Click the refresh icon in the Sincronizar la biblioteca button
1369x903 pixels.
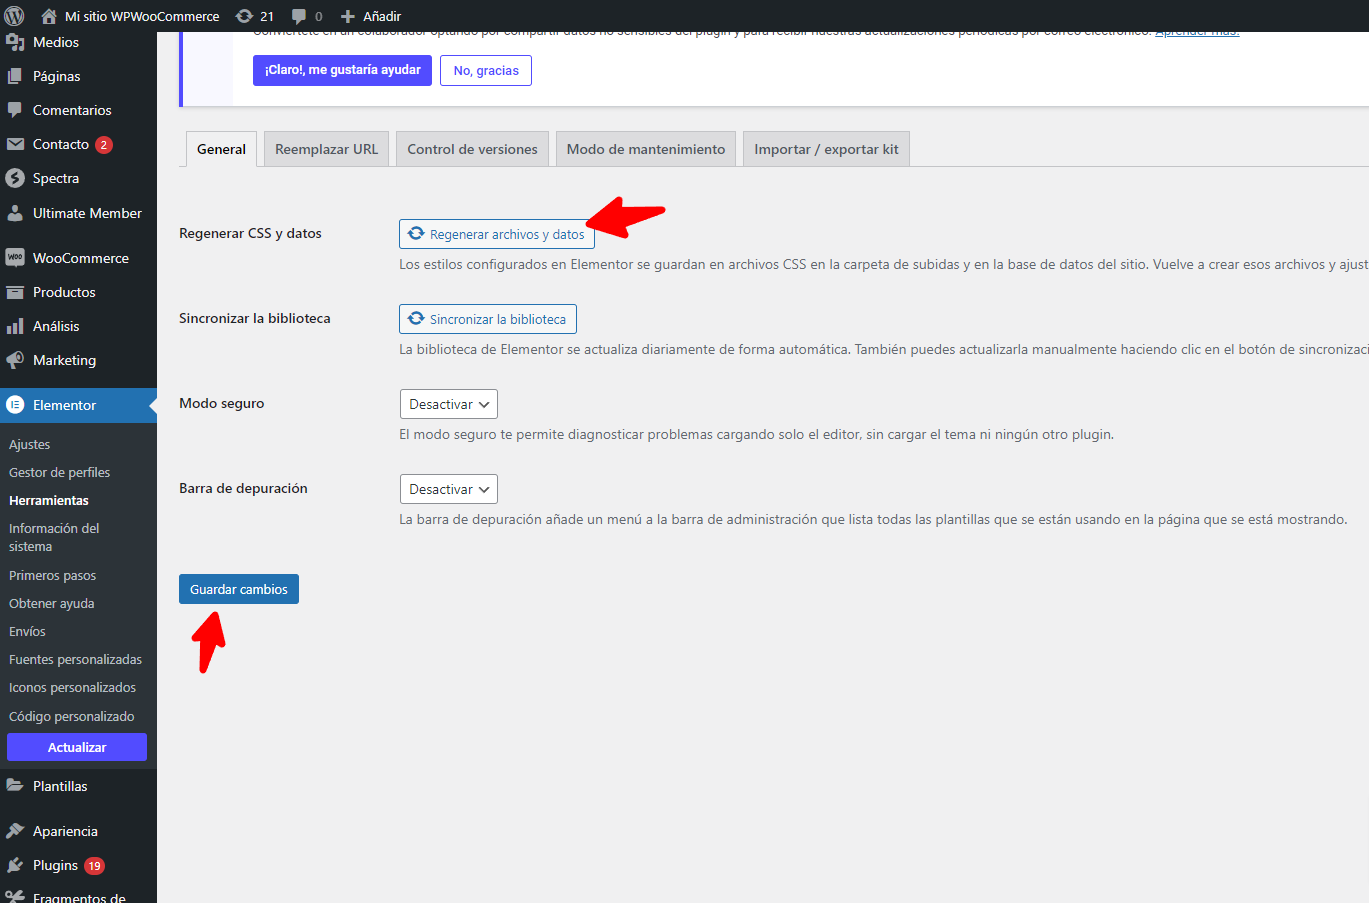(x=416, y=318)
